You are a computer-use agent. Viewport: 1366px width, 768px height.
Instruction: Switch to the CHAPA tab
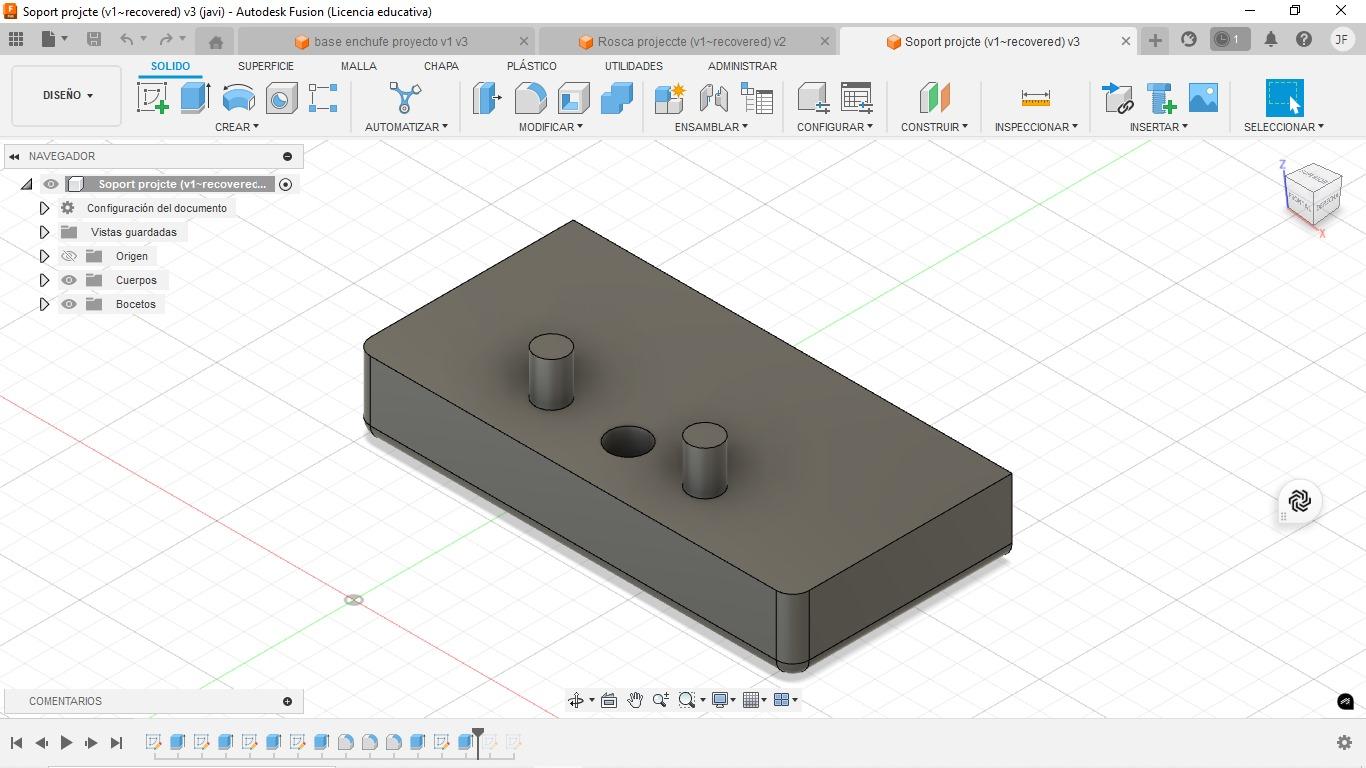pos(441,66)
